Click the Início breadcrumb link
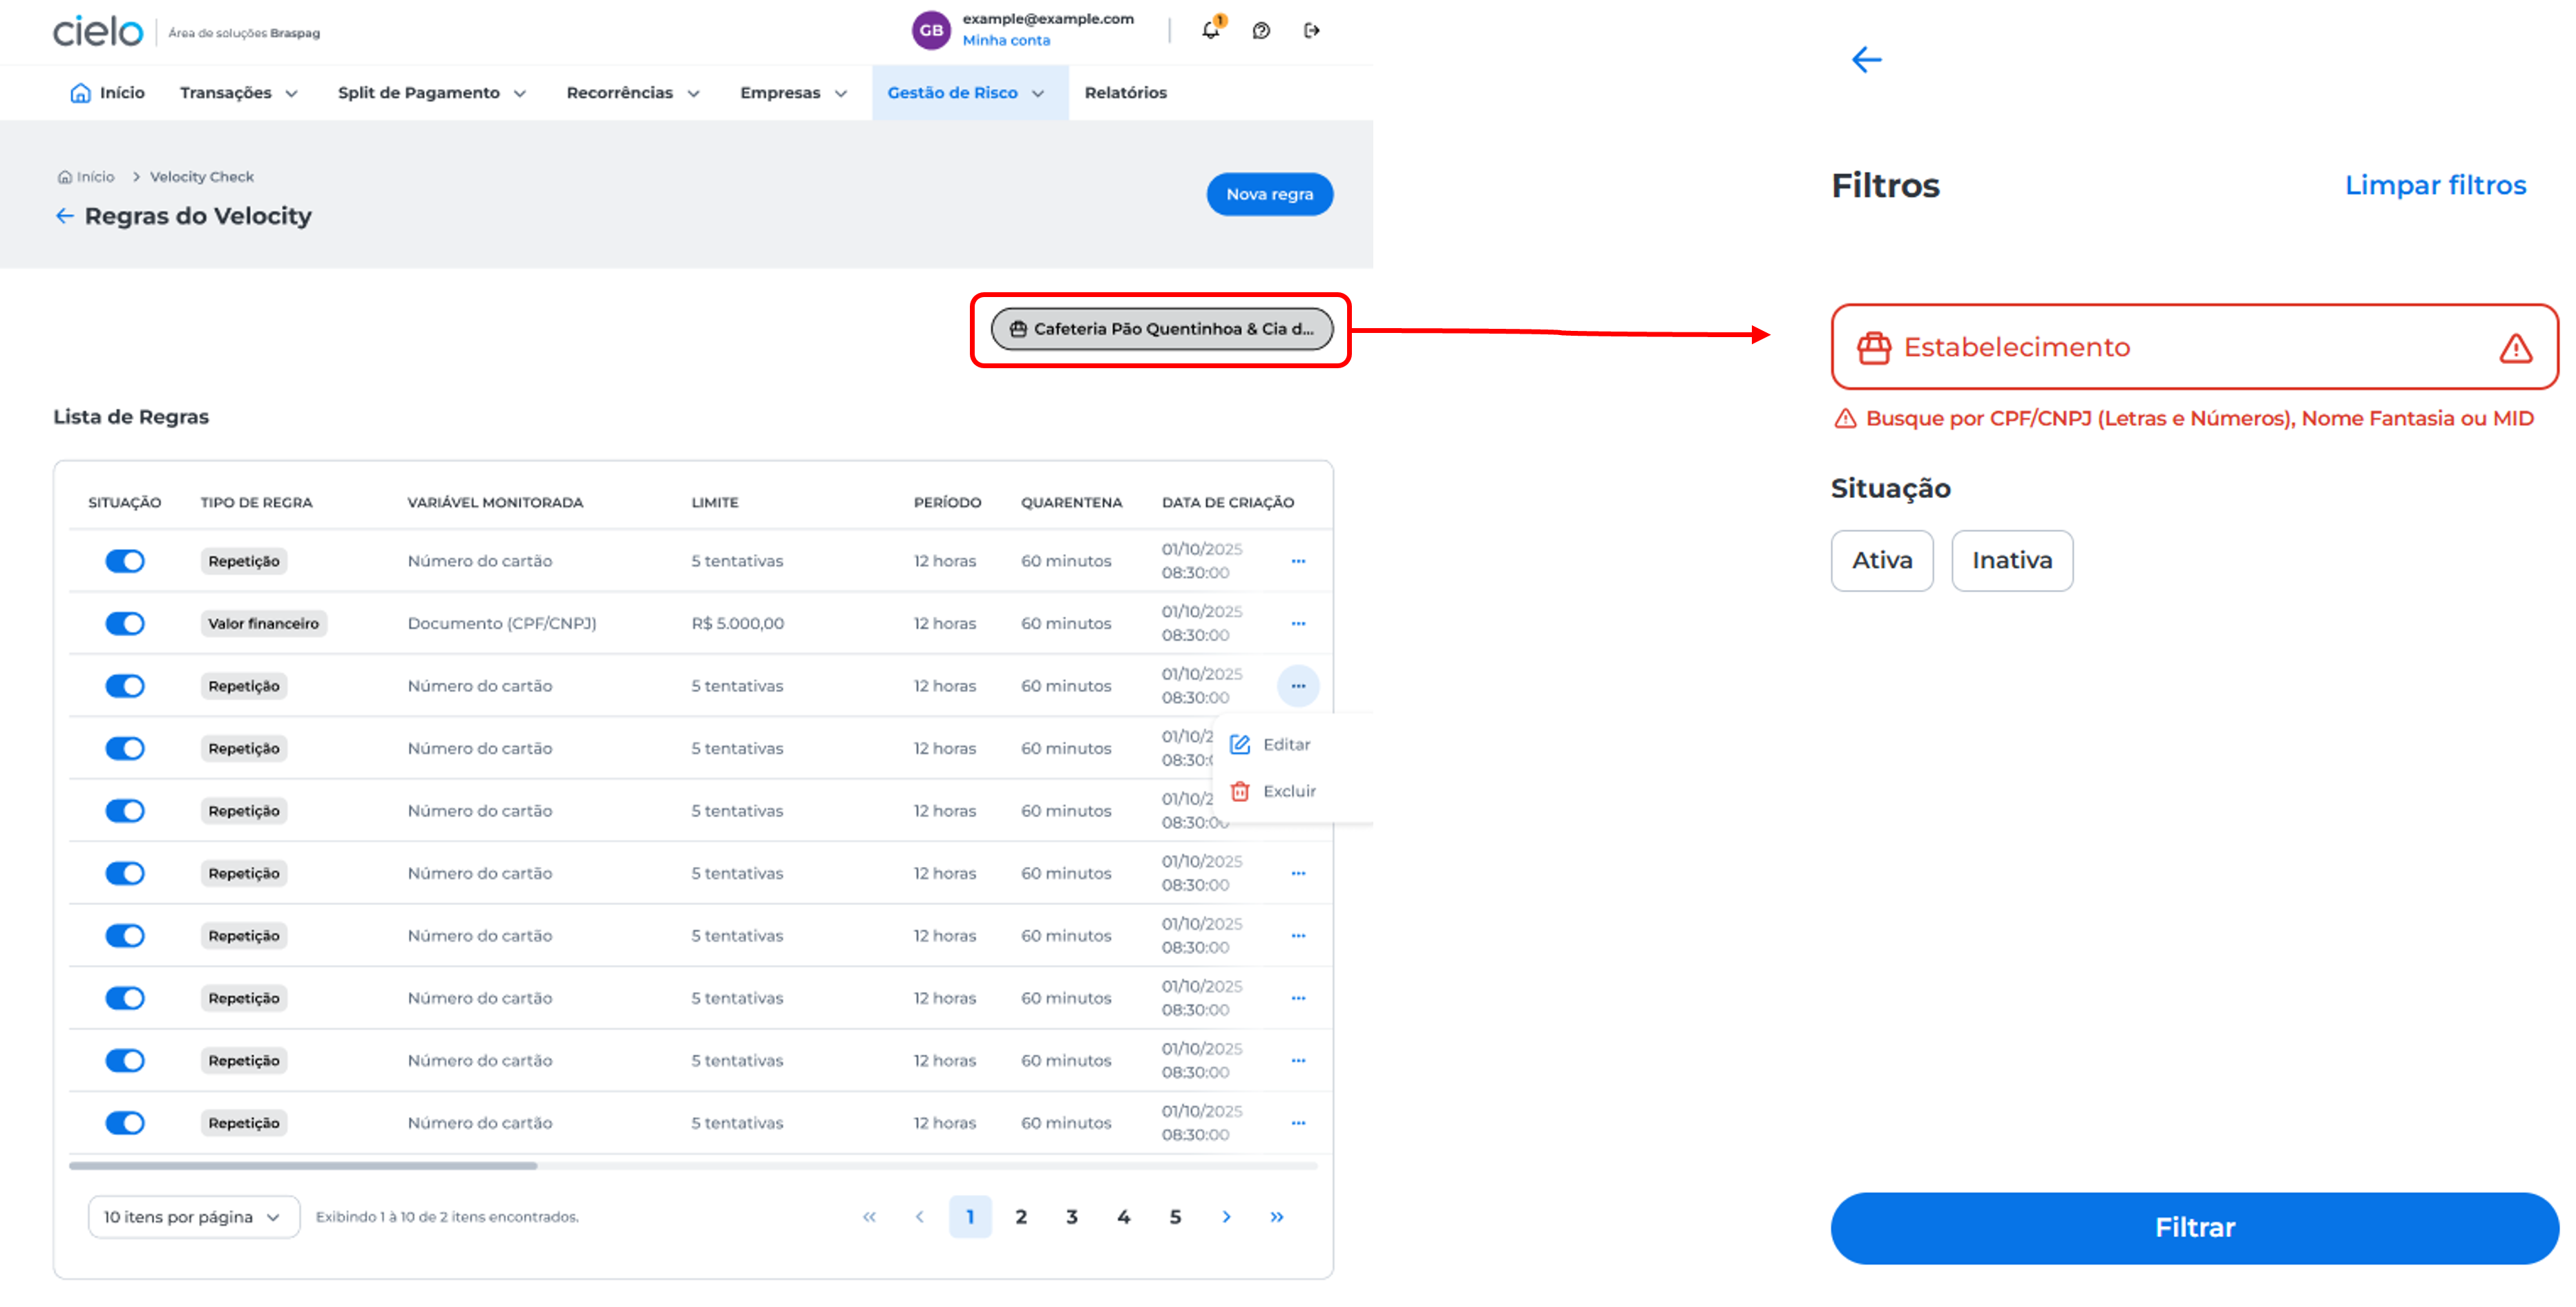Screen dimensions: 2576x1307 click(x=87, y=177)
